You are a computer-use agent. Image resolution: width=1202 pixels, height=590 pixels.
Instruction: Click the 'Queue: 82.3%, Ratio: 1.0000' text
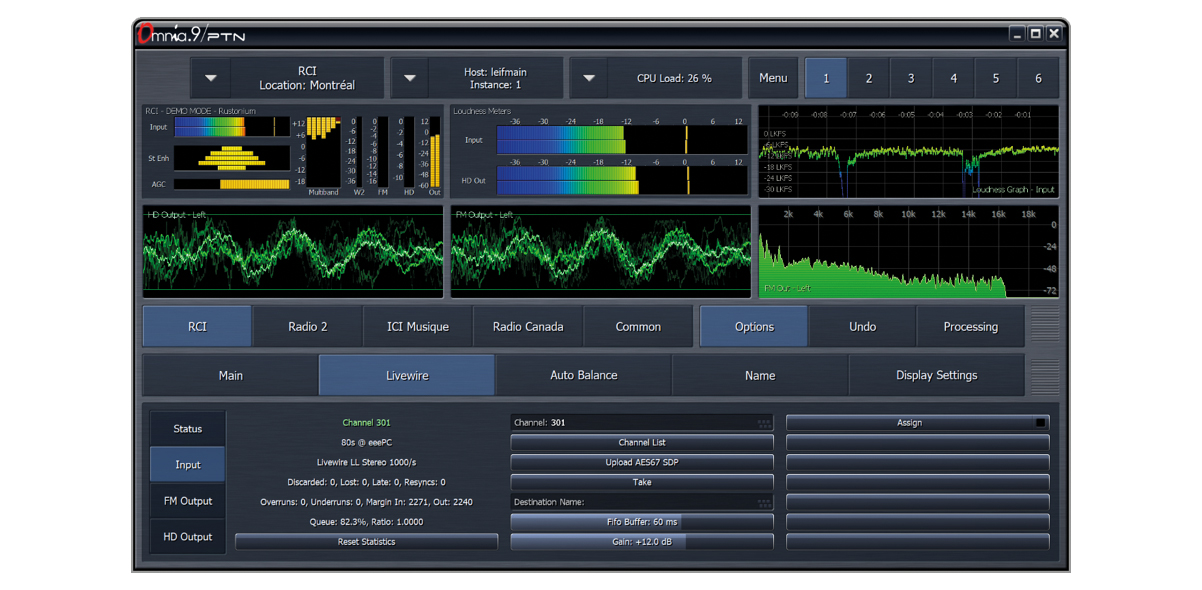[x=366, y=522]
